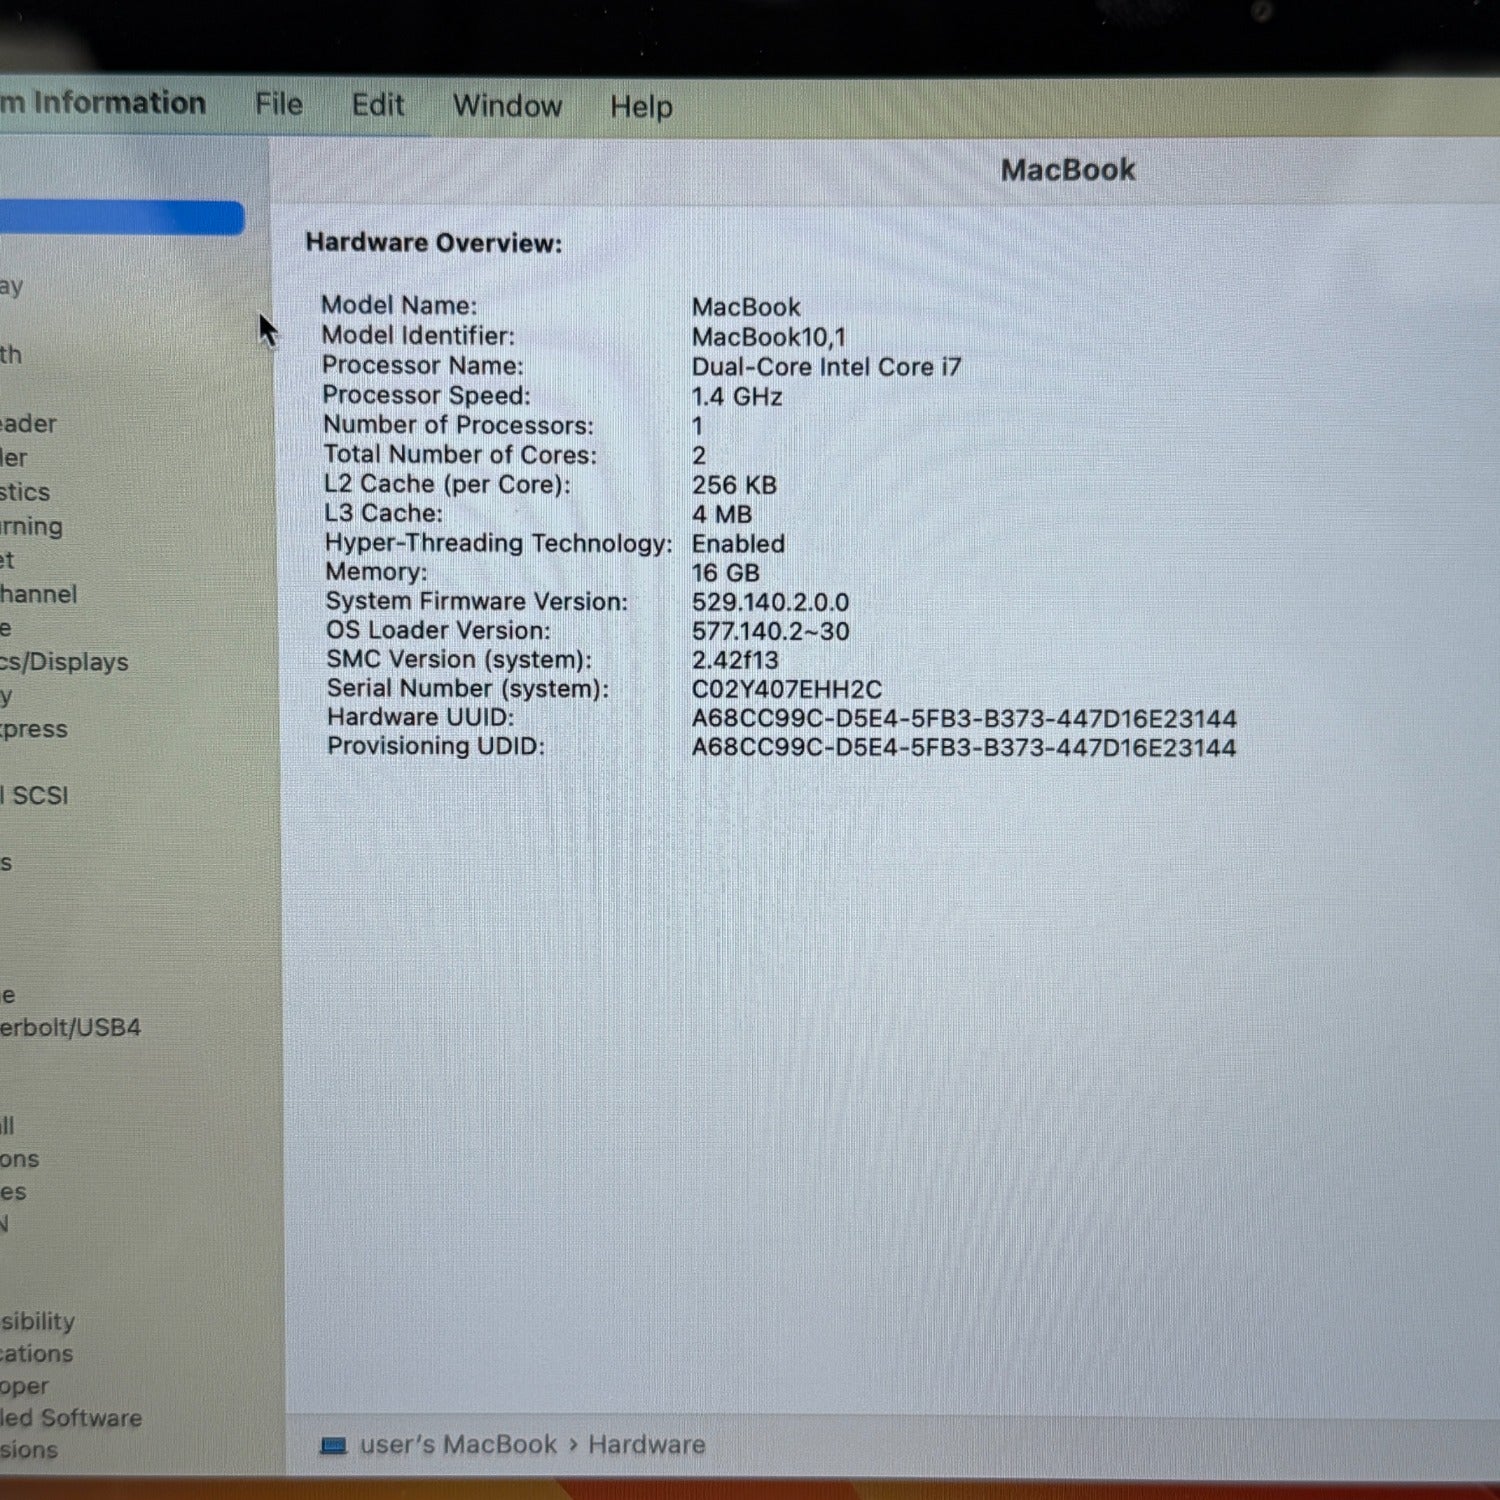The height and width of the screenshot is (1500, 1500).
Task: Select NVMExpress in the sidebar
Action: [x=34, y=729]
